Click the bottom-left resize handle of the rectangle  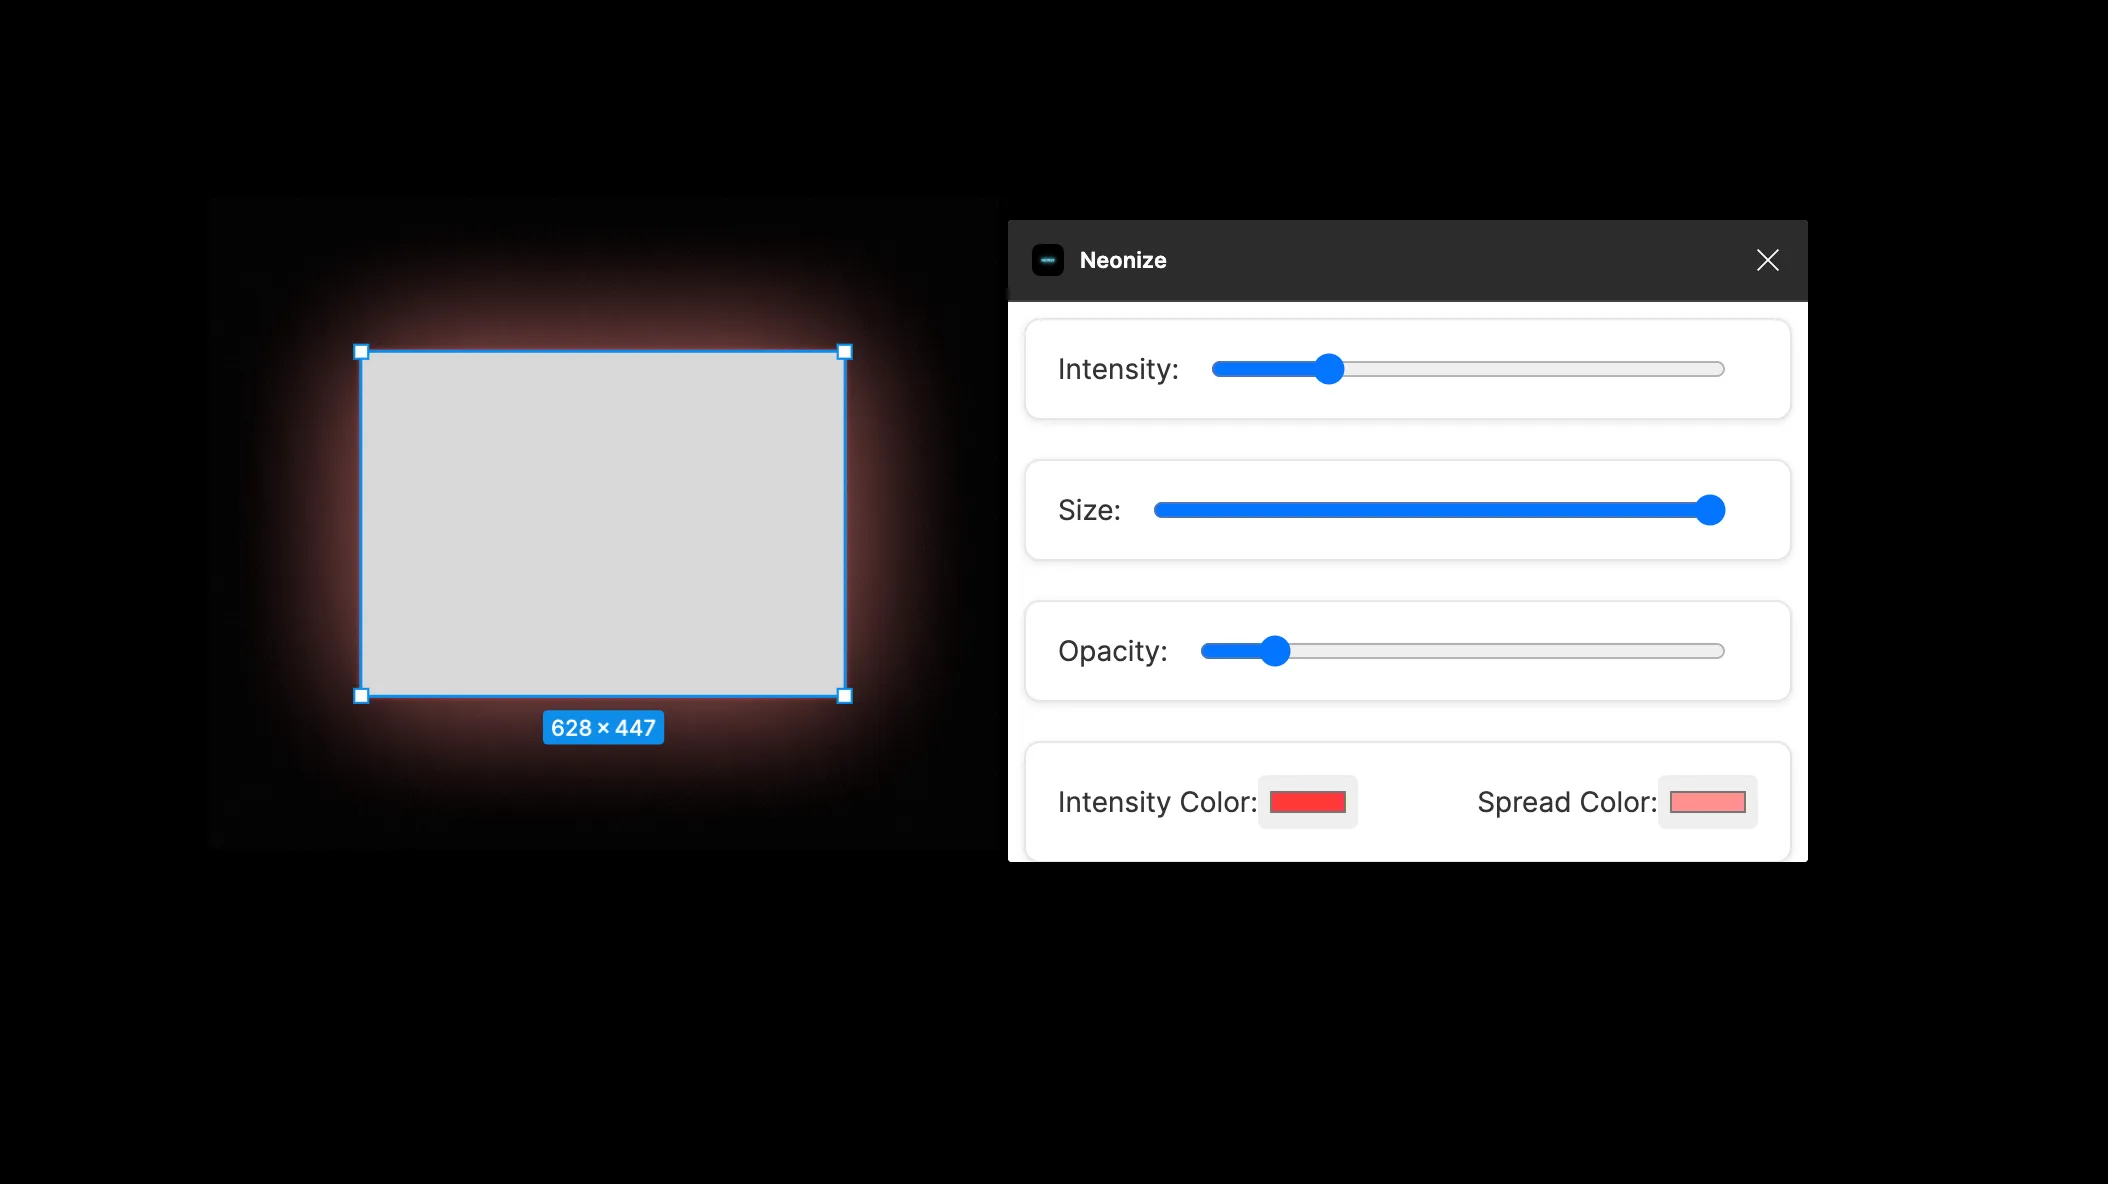click(361, 696)
